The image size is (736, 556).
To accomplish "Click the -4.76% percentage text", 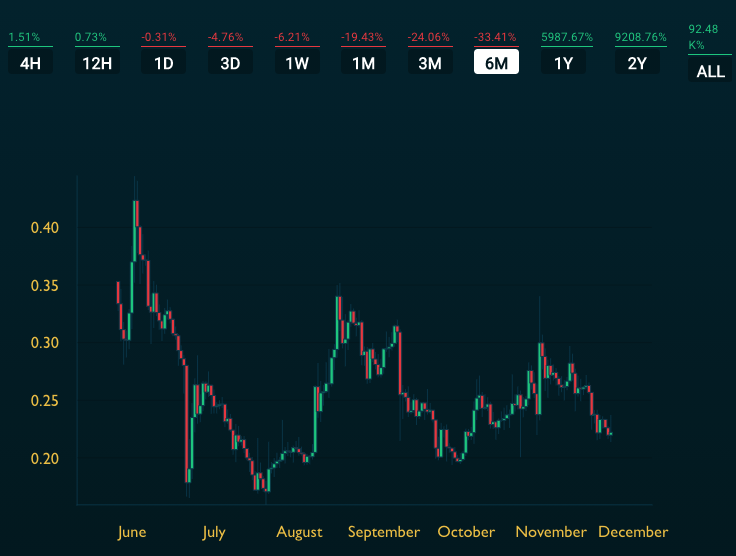I will pyautogui.click(x=225, y=37).
